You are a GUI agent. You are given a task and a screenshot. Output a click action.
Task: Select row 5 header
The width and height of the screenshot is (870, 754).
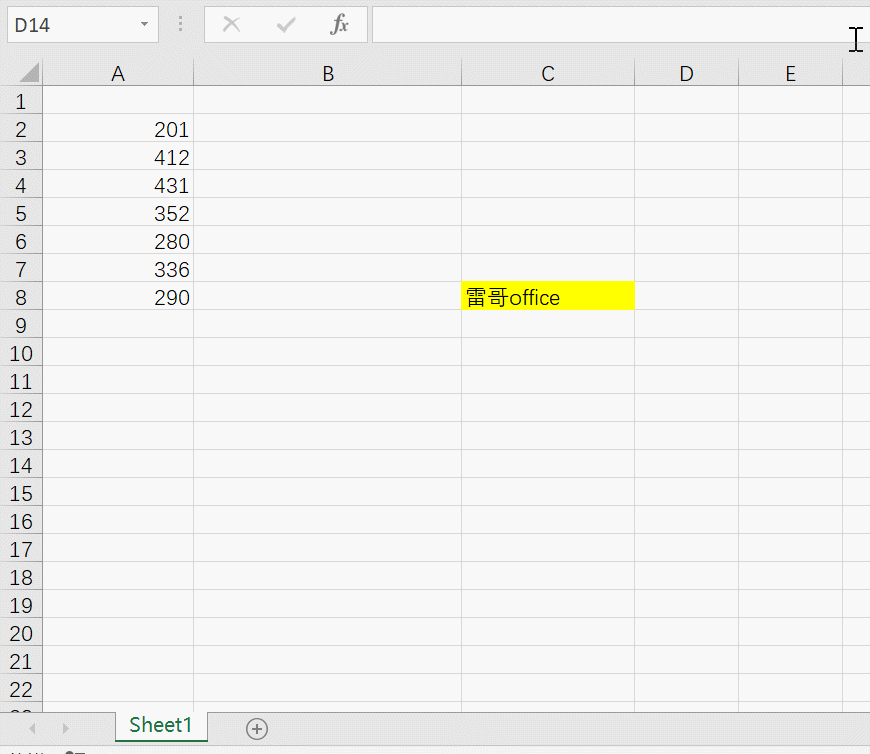21,212
